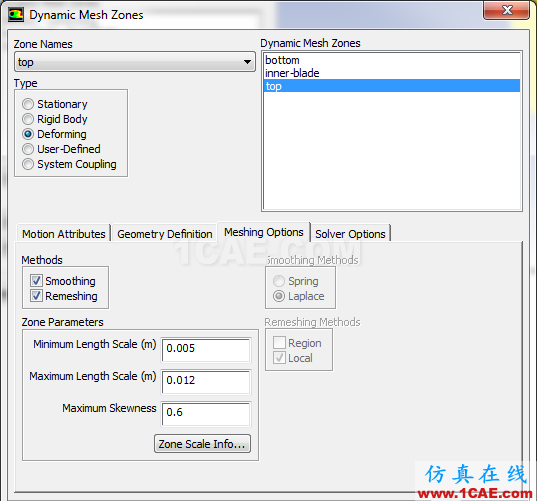Click the Maximum Skewness input field
The height and width of the screenshot is (501, 537).
click(x=206, y=414)
